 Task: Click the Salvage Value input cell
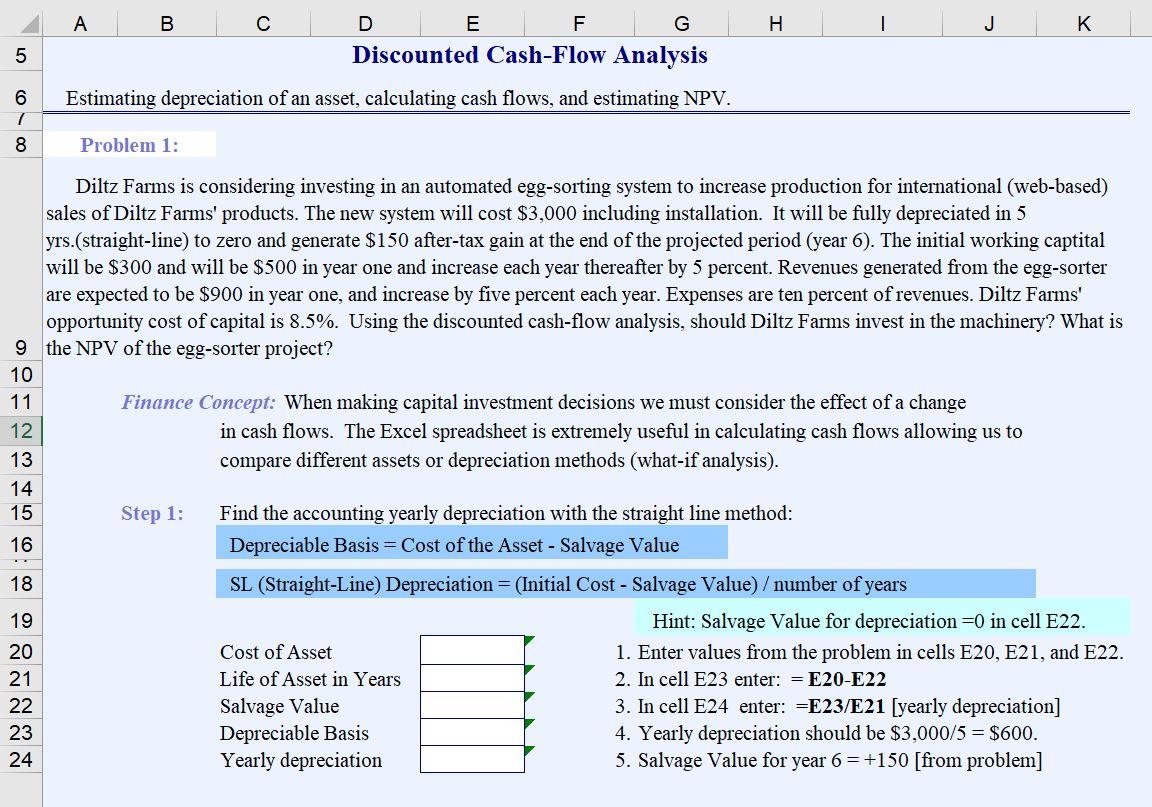pos(472,705)
